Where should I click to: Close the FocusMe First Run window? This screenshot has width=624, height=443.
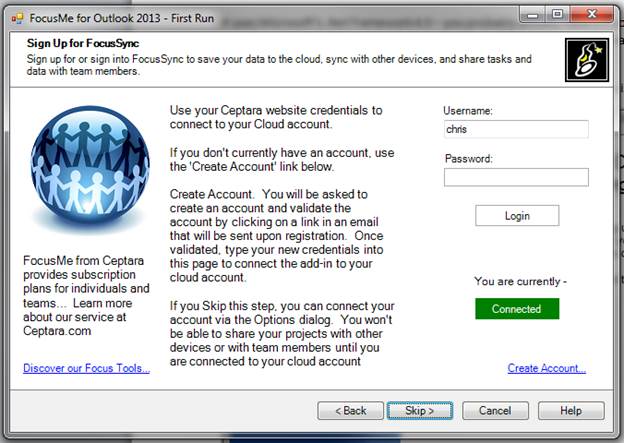592,15
